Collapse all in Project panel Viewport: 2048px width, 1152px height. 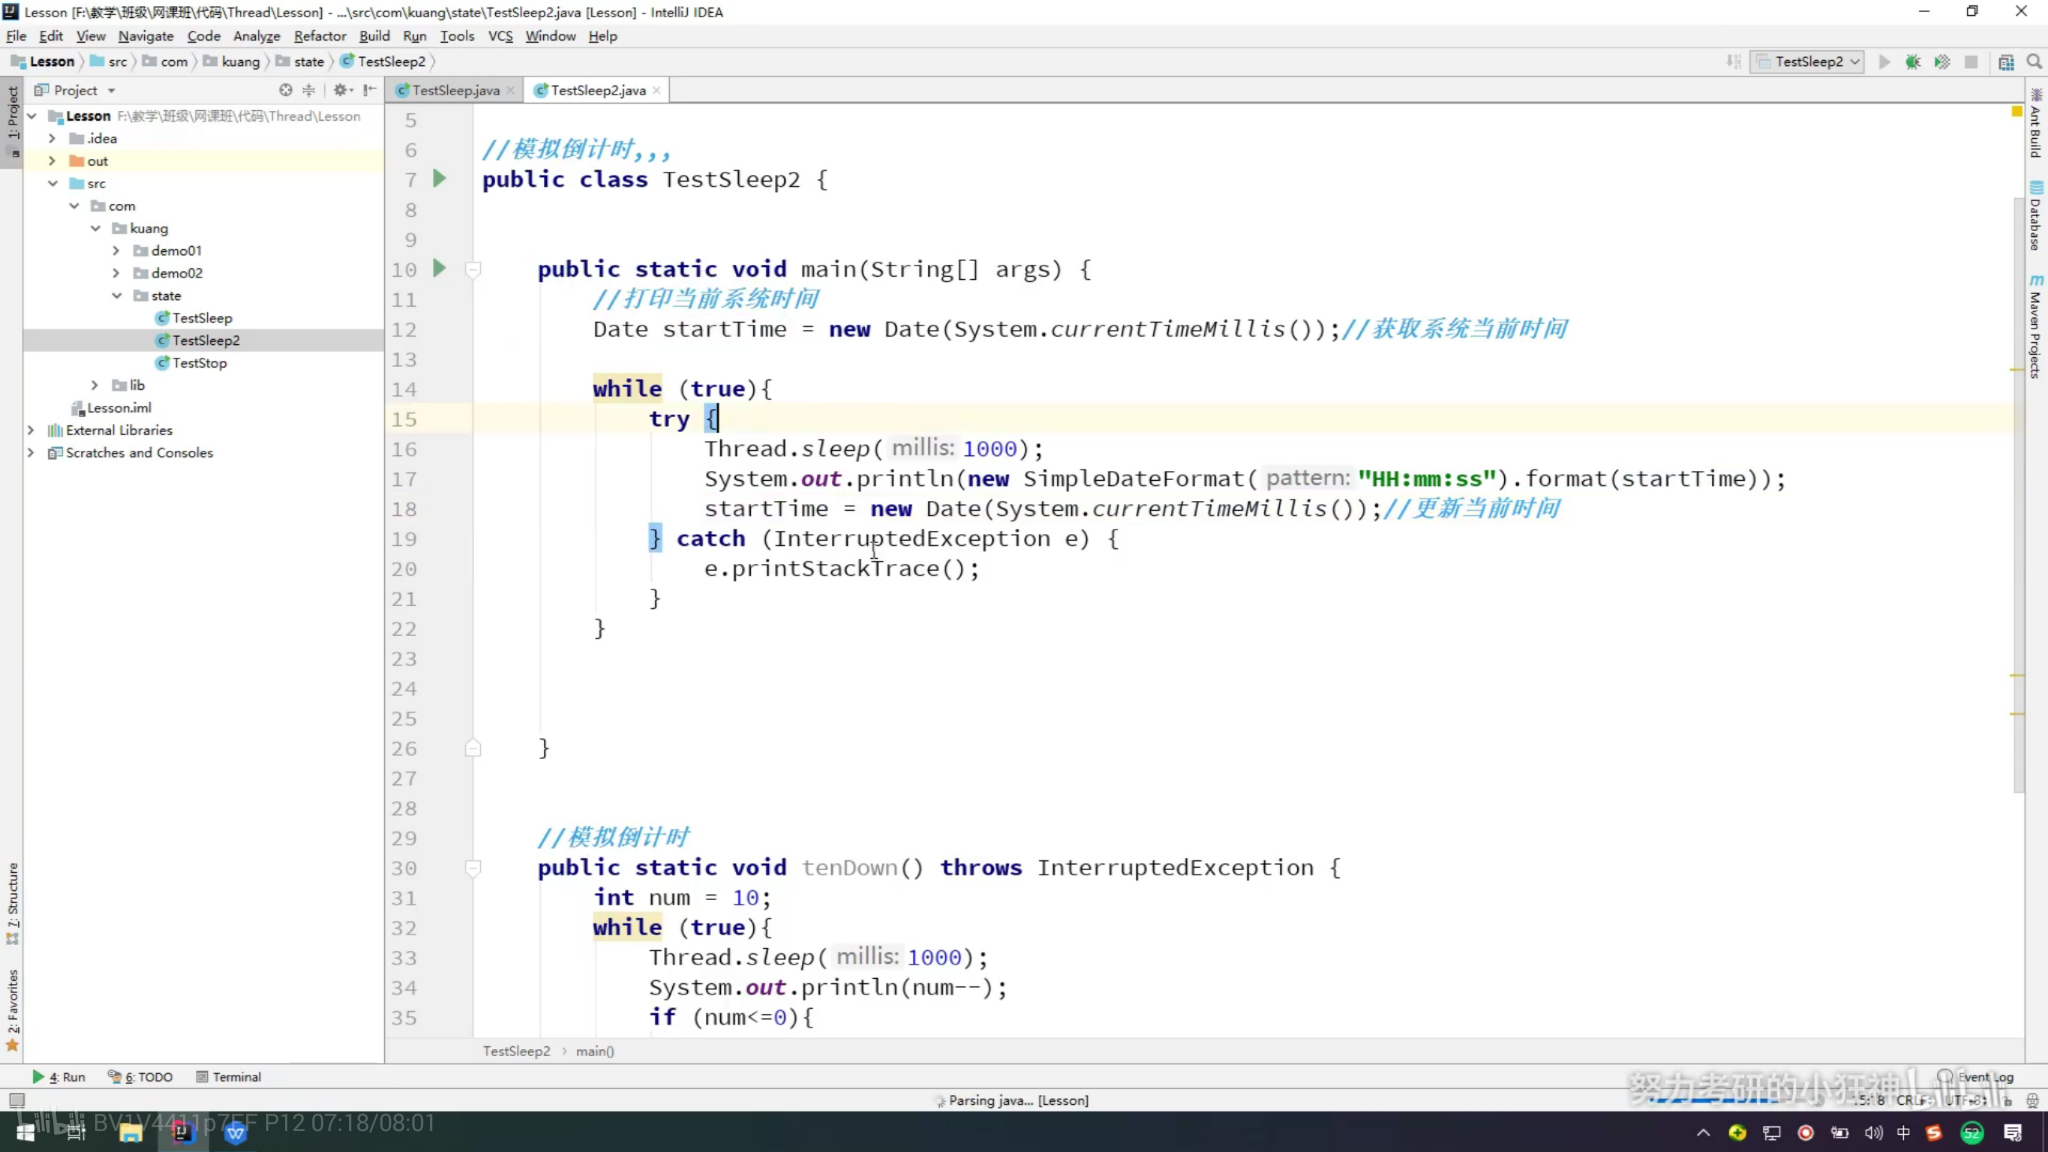click(309, 90)
